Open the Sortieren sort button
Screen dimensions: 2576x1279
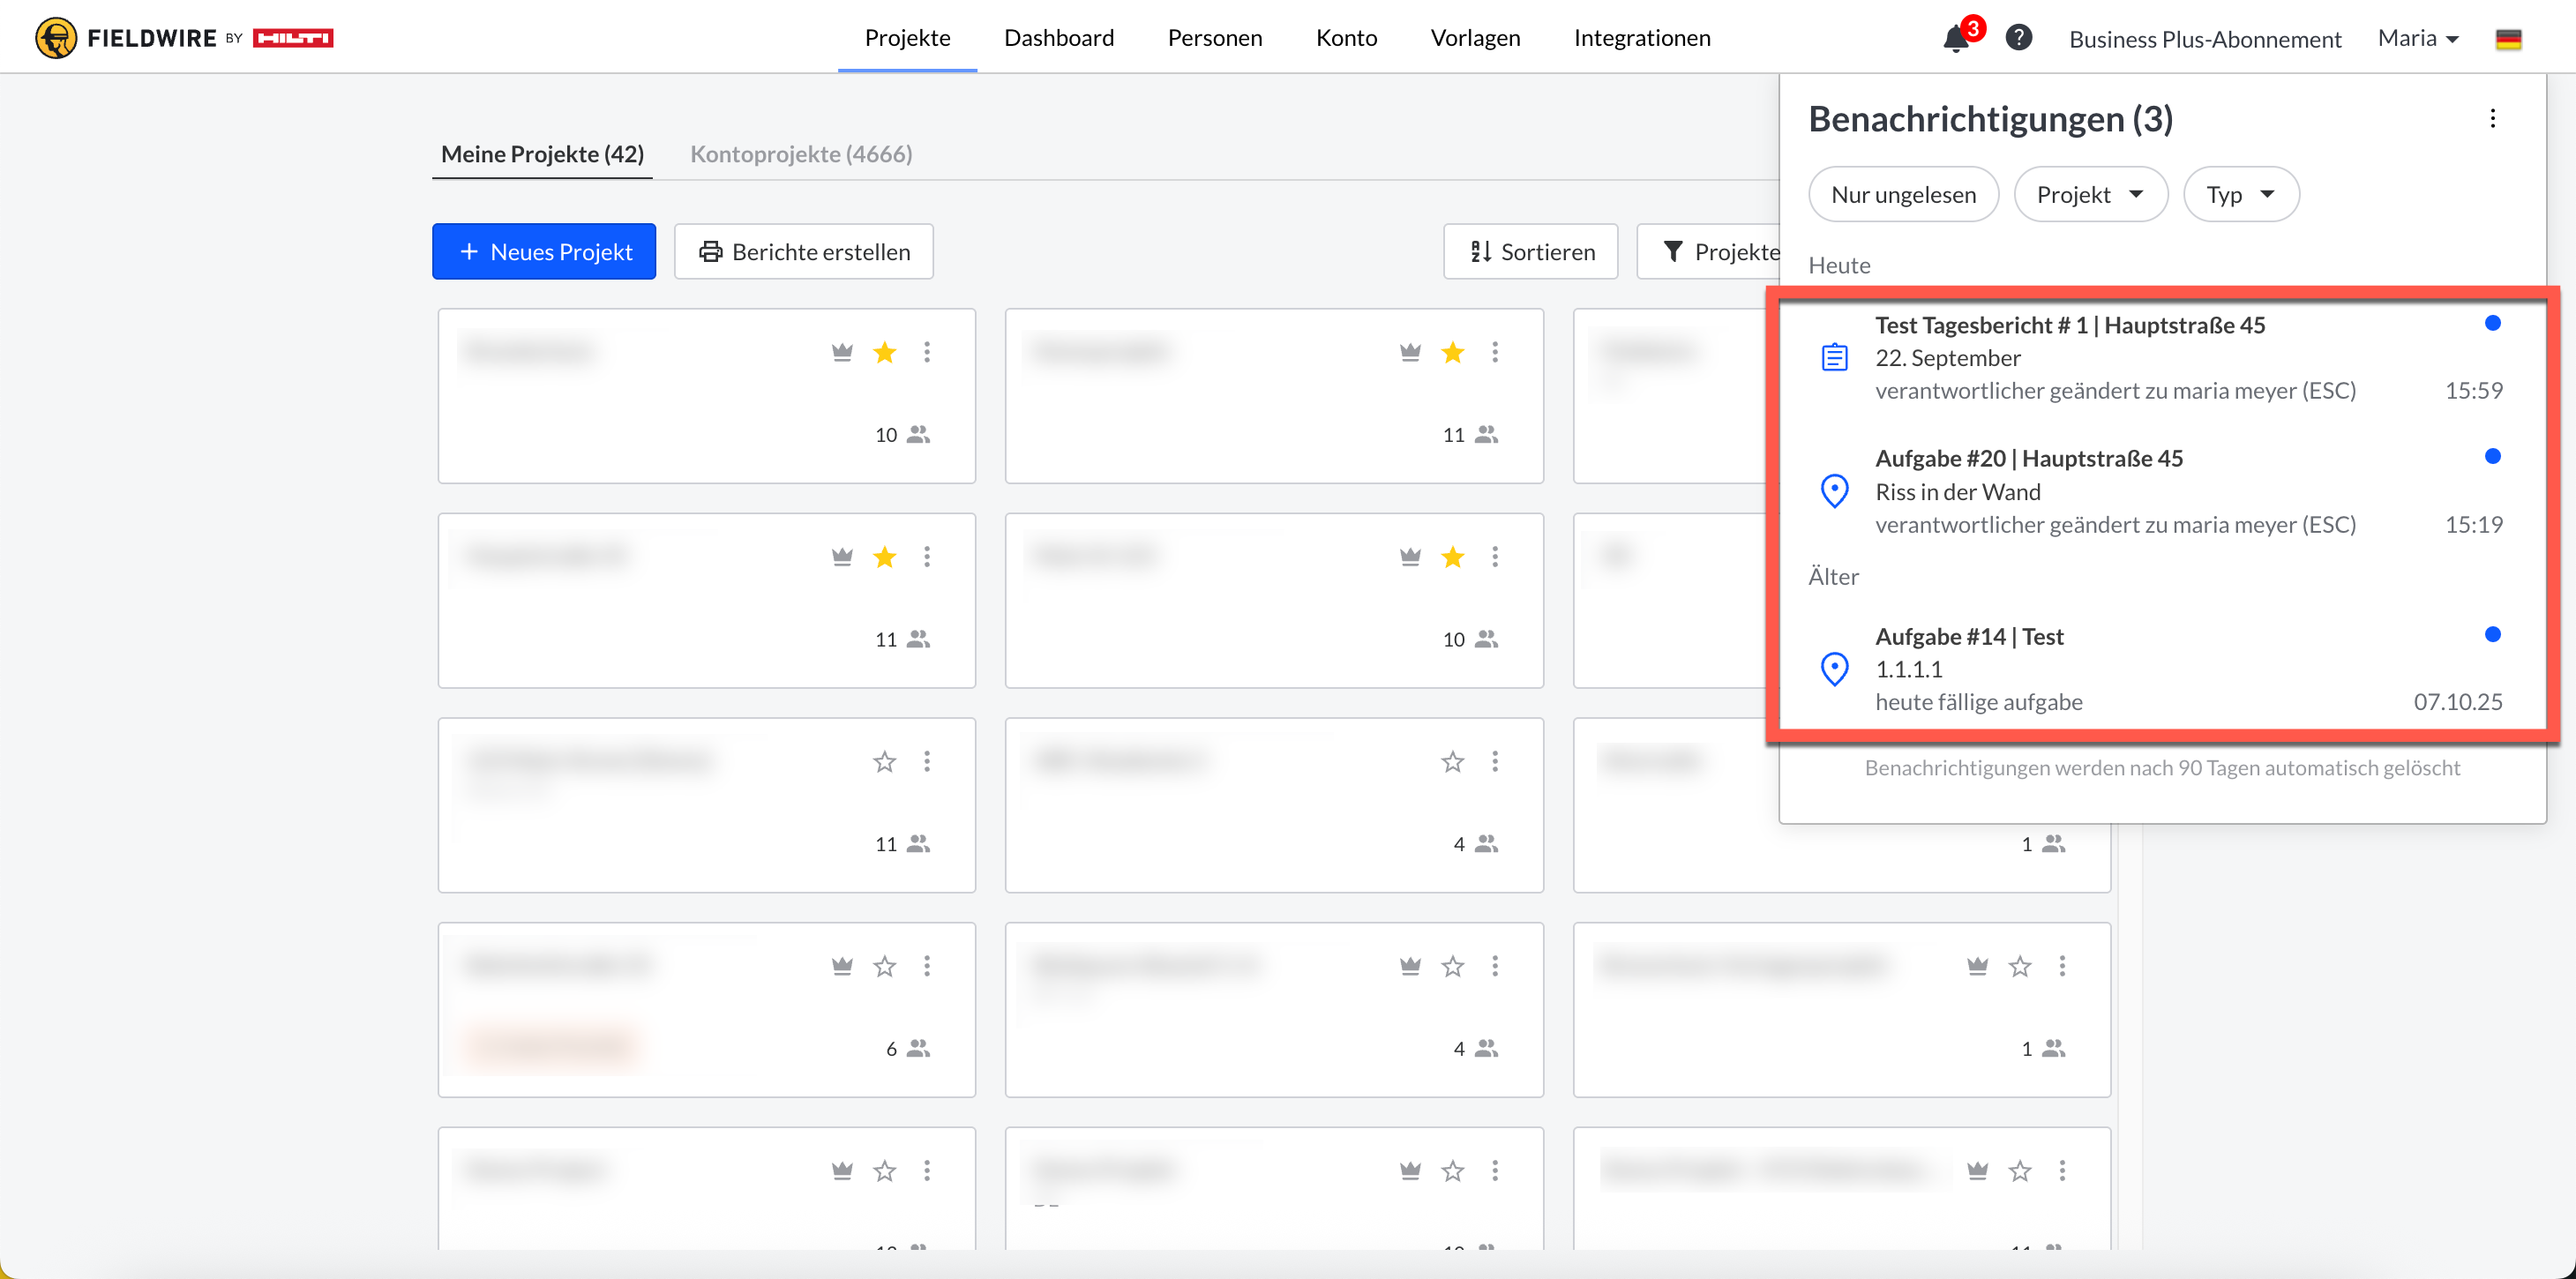click(x=1530, y=252)
